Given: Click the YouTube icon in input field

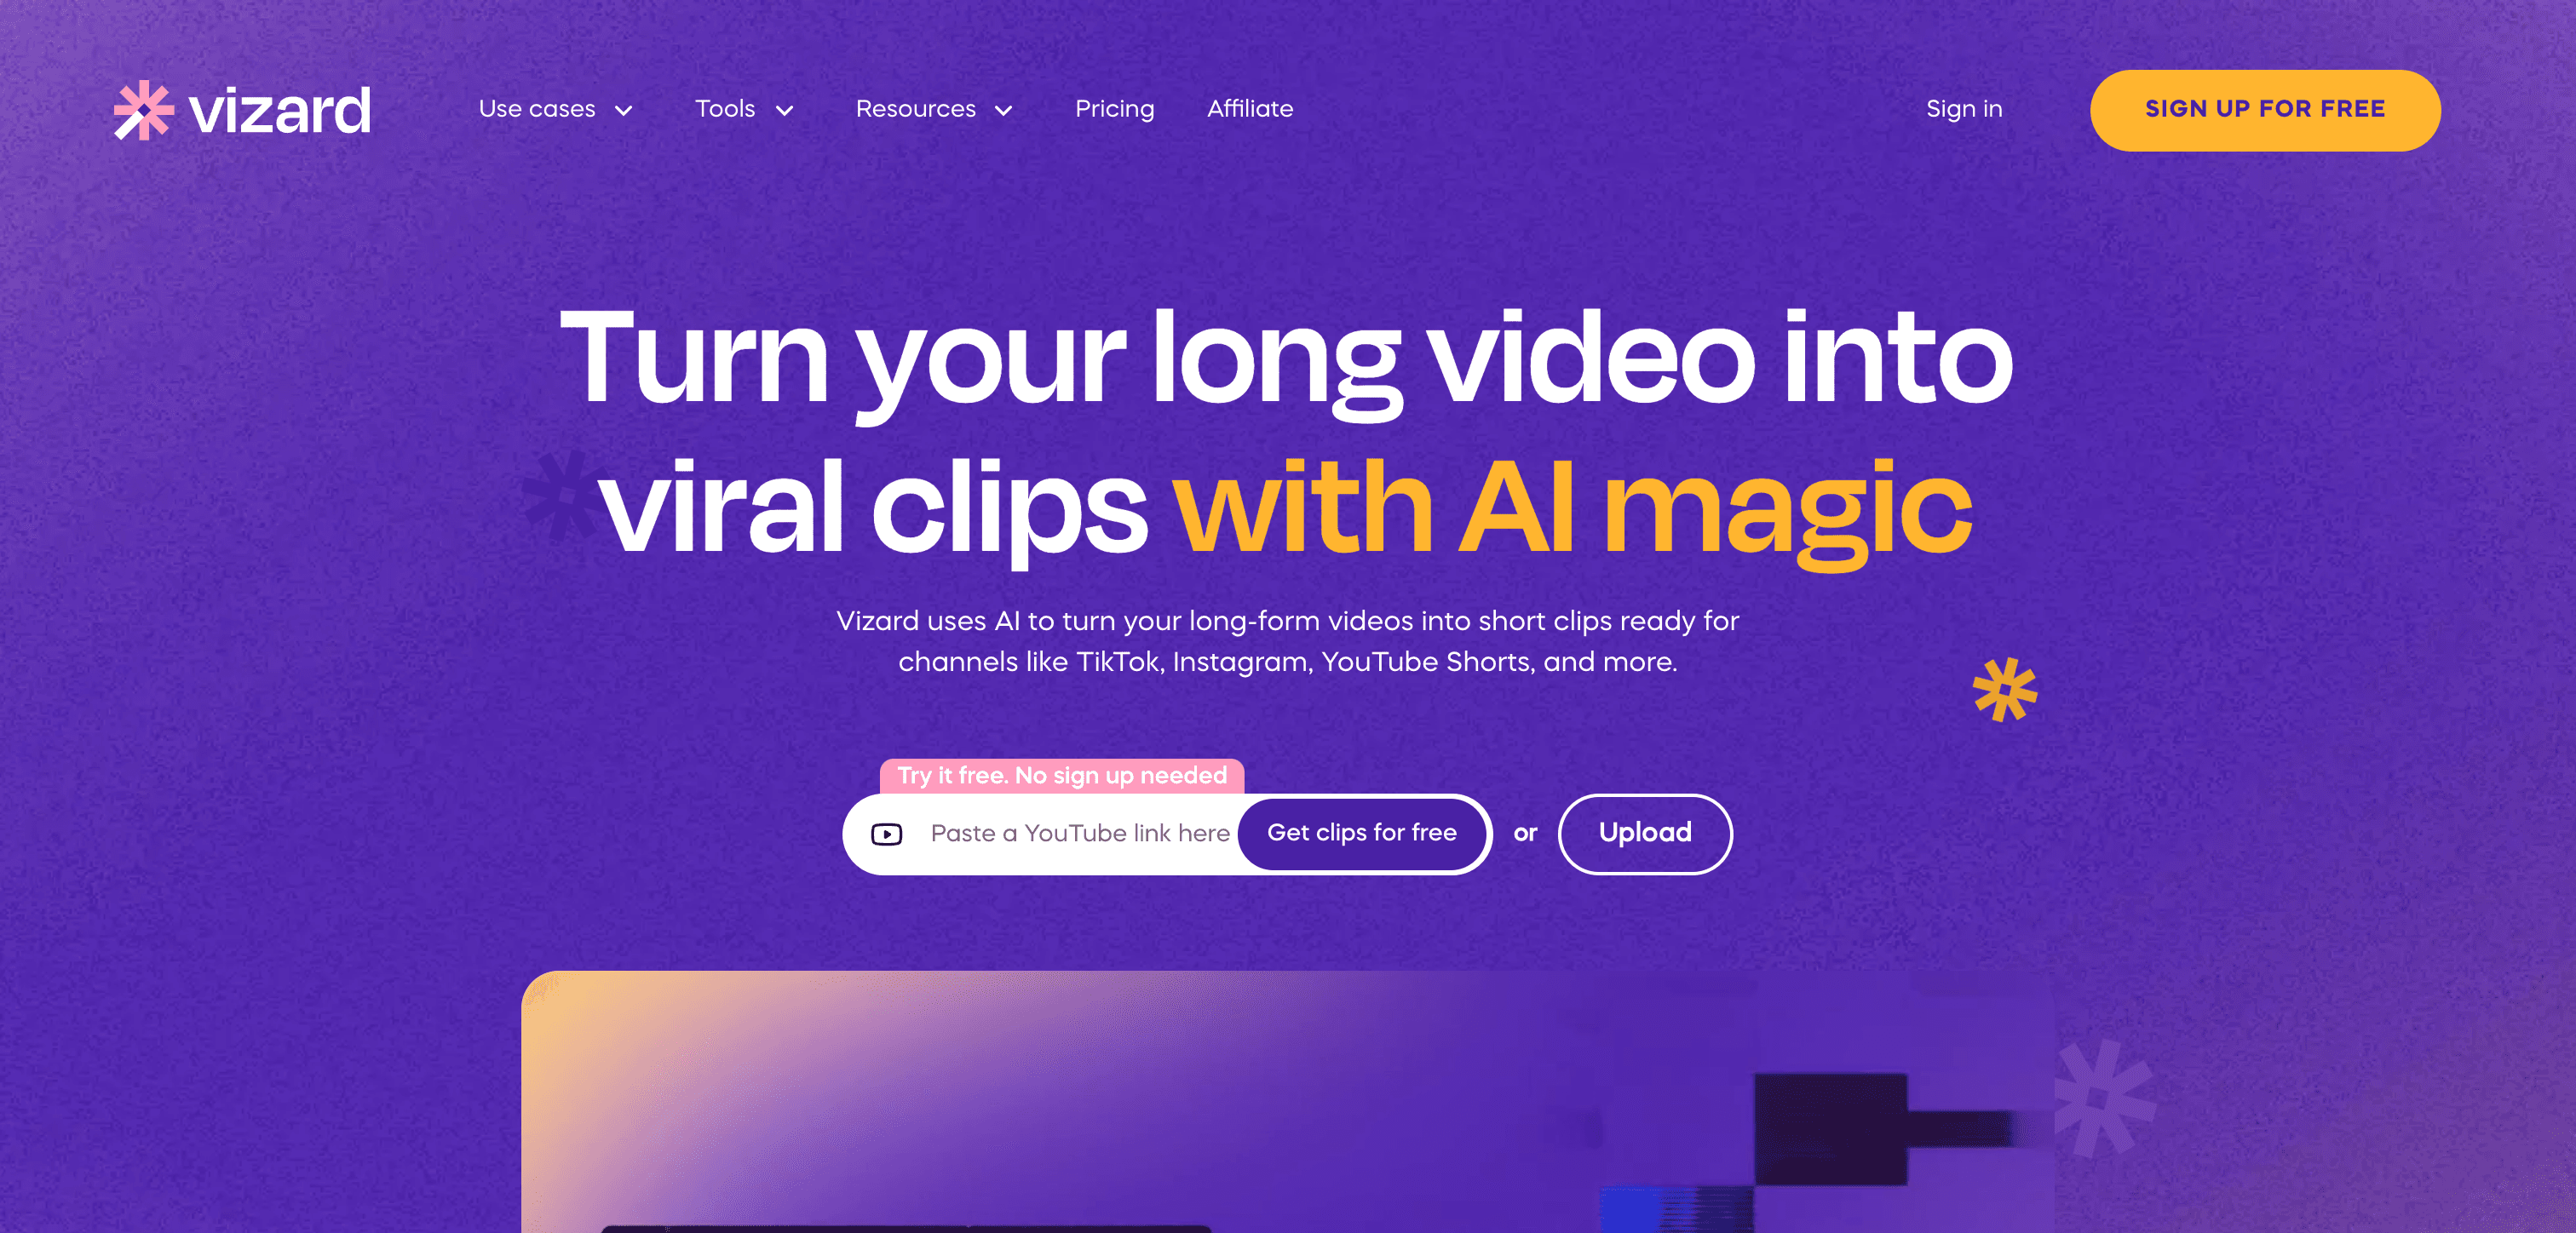Looking at the screenshot, I should coord(886,833).
